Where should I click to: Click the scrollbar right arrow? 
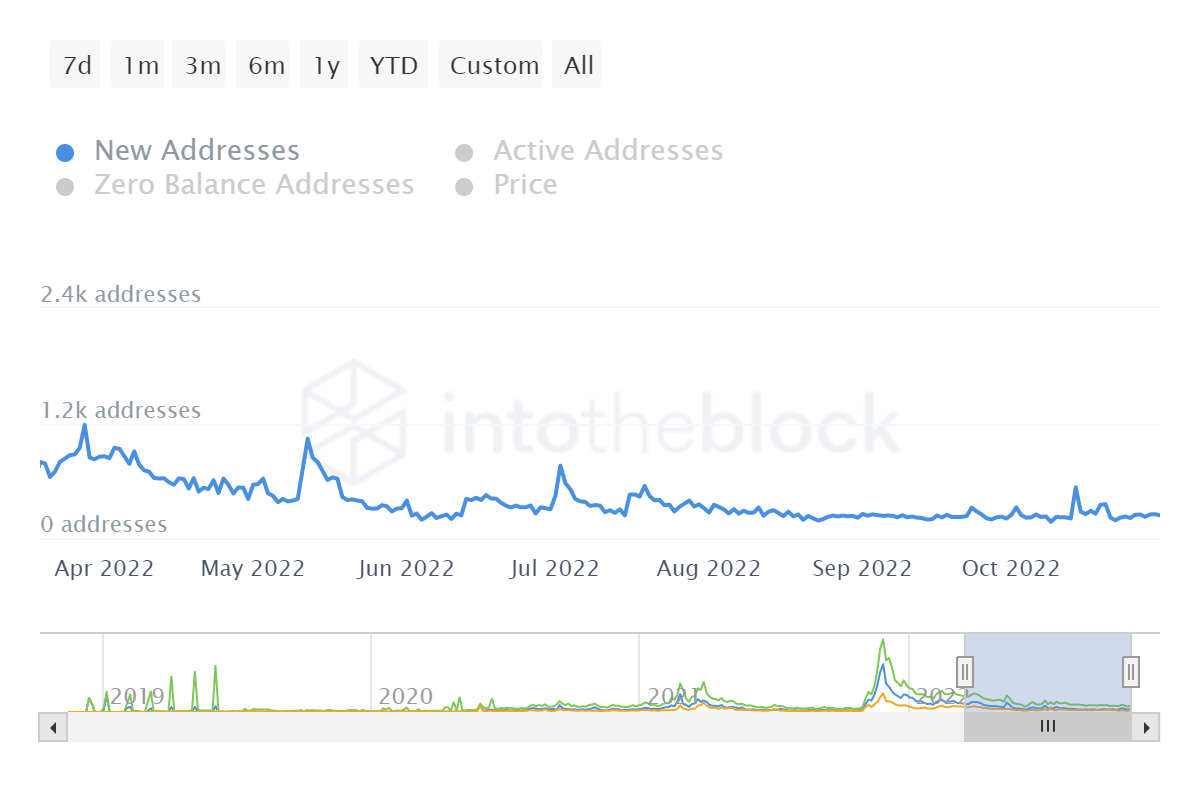[1146, 727]
